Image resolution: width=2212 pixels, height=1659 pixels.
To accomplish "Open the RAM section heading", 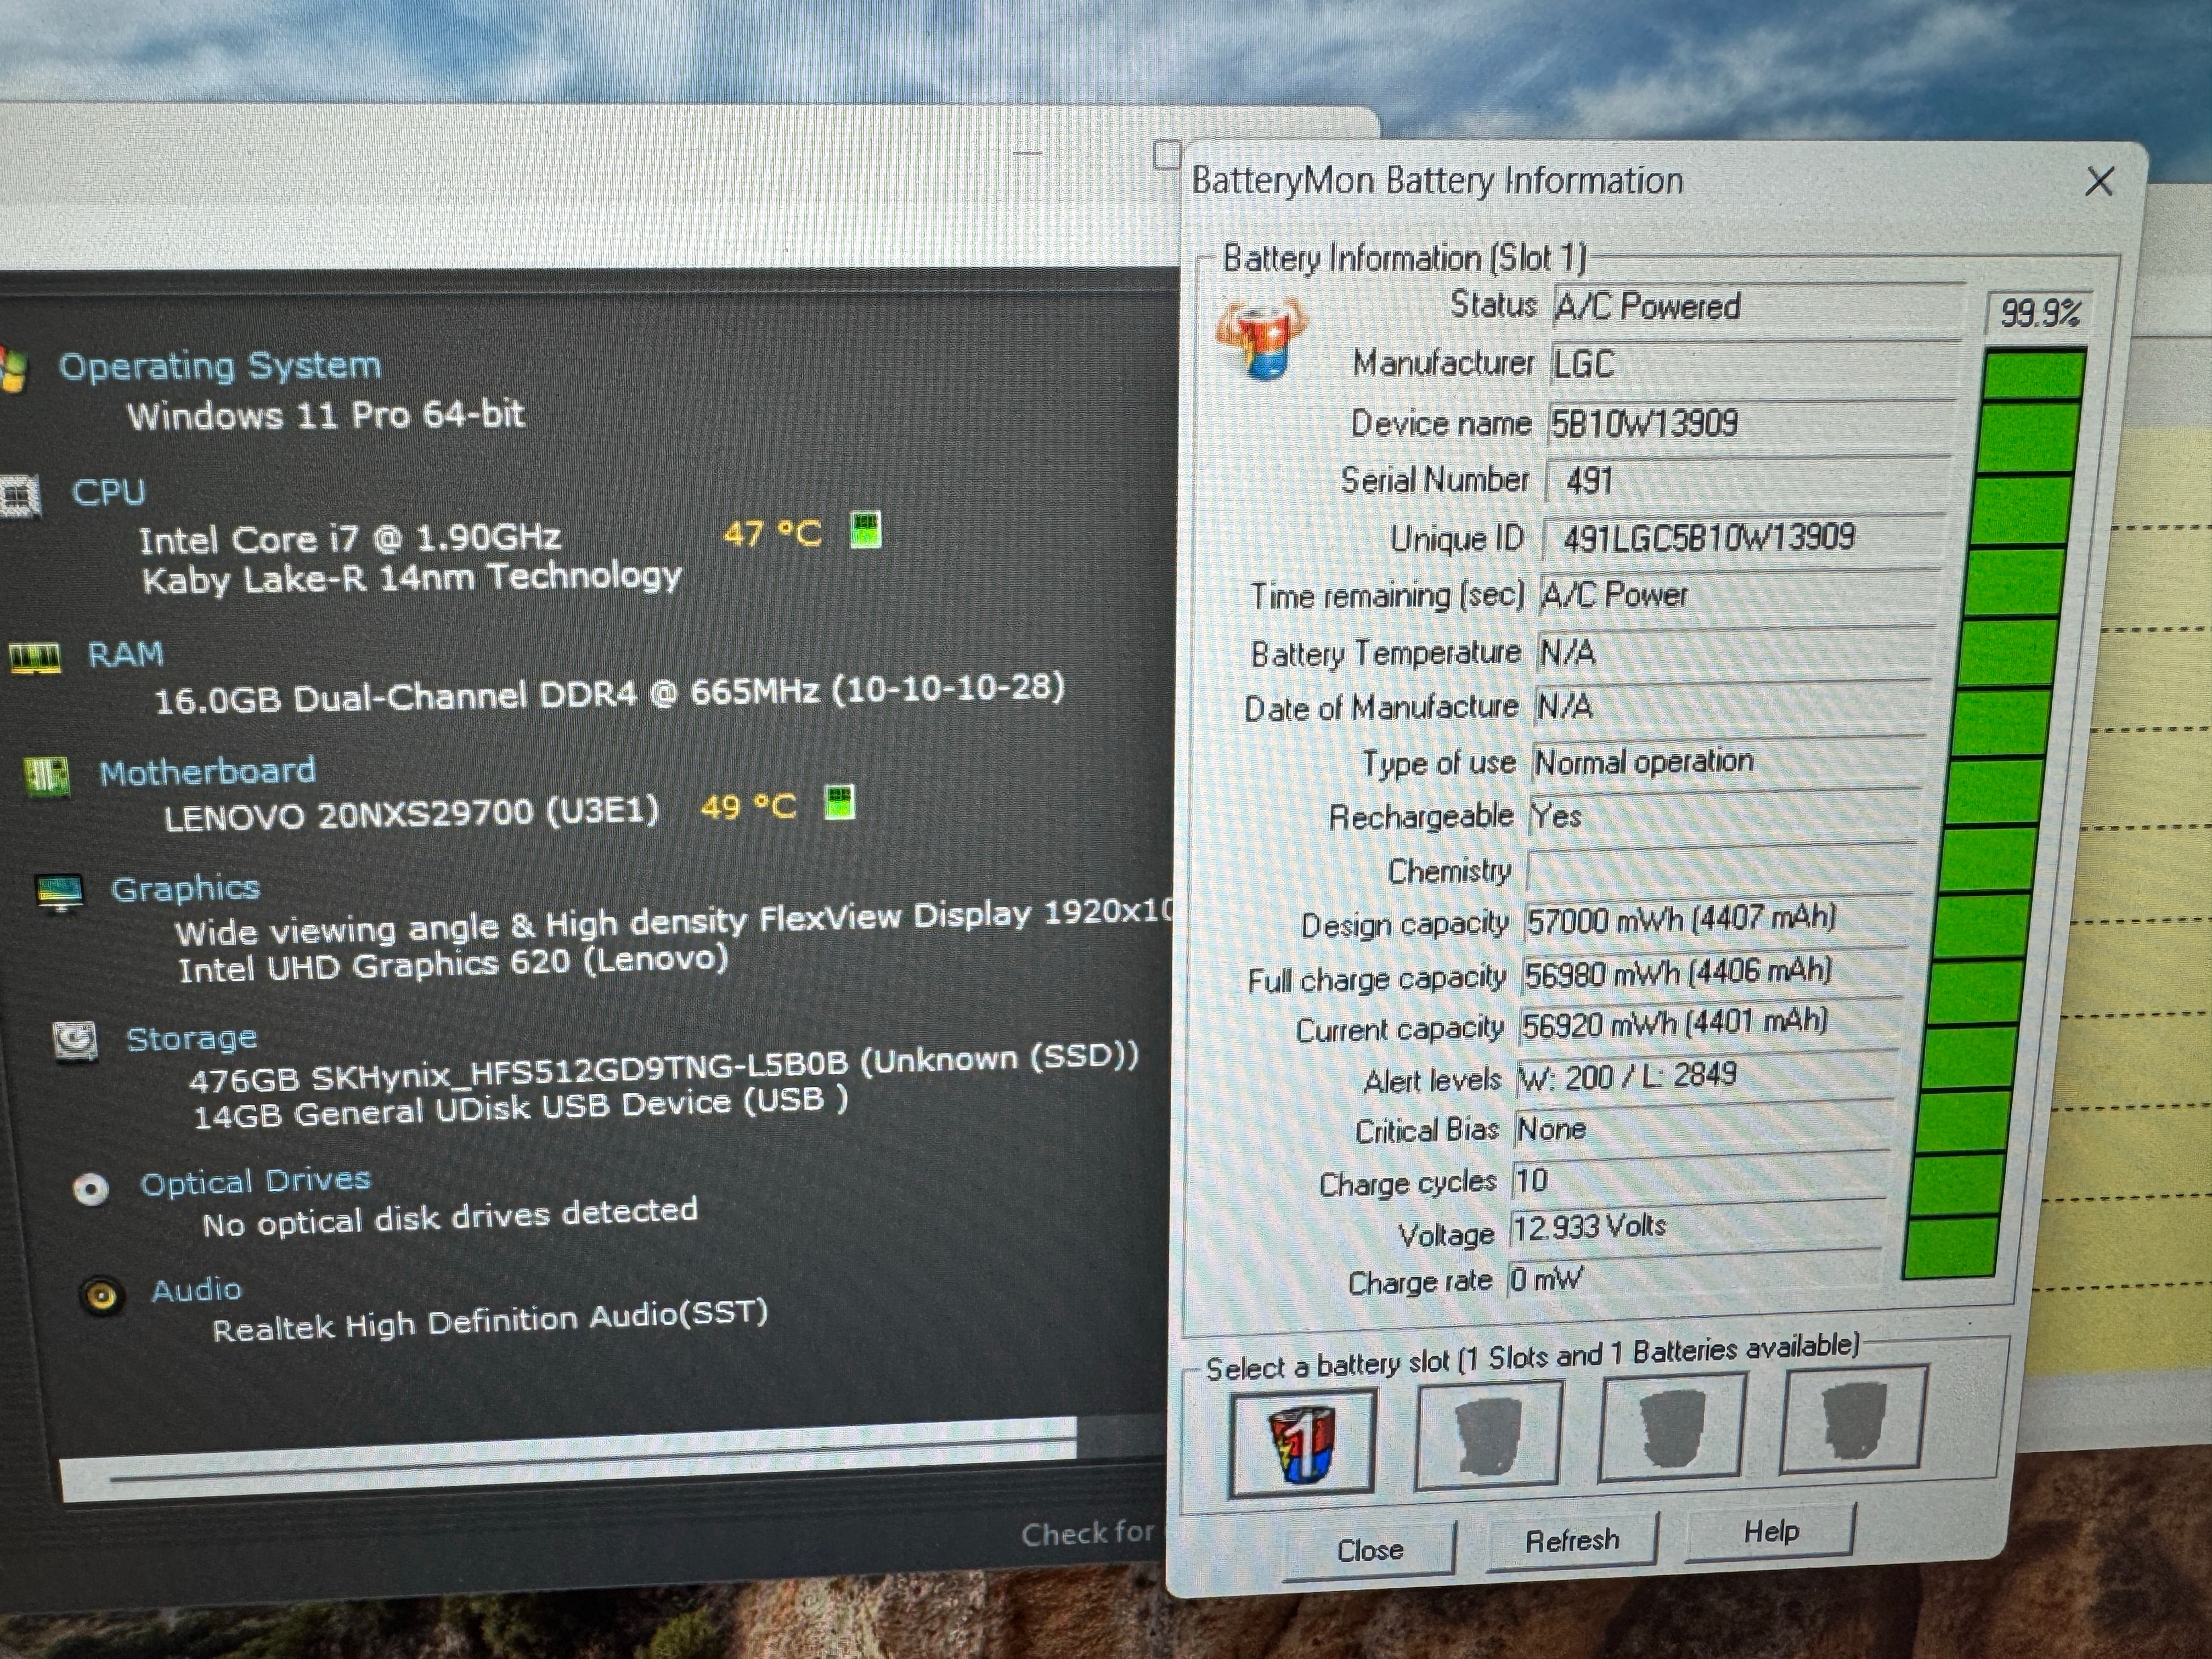I will point(125,654).
